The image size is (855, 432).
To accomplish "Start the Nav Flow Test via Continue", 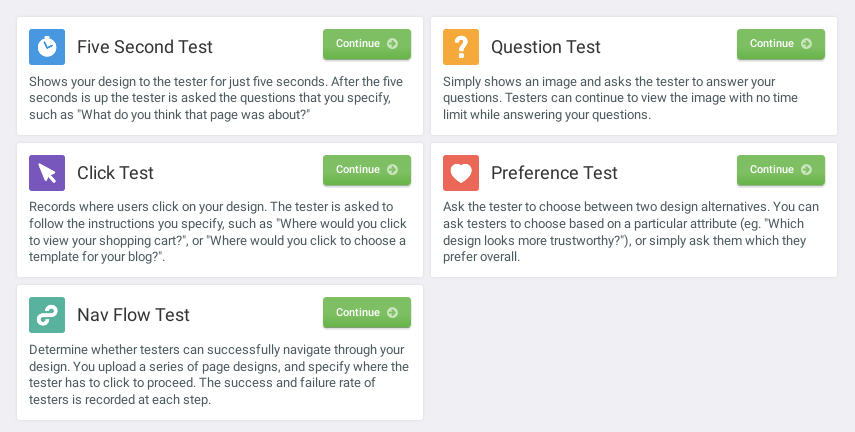I will tap(366, 312).
